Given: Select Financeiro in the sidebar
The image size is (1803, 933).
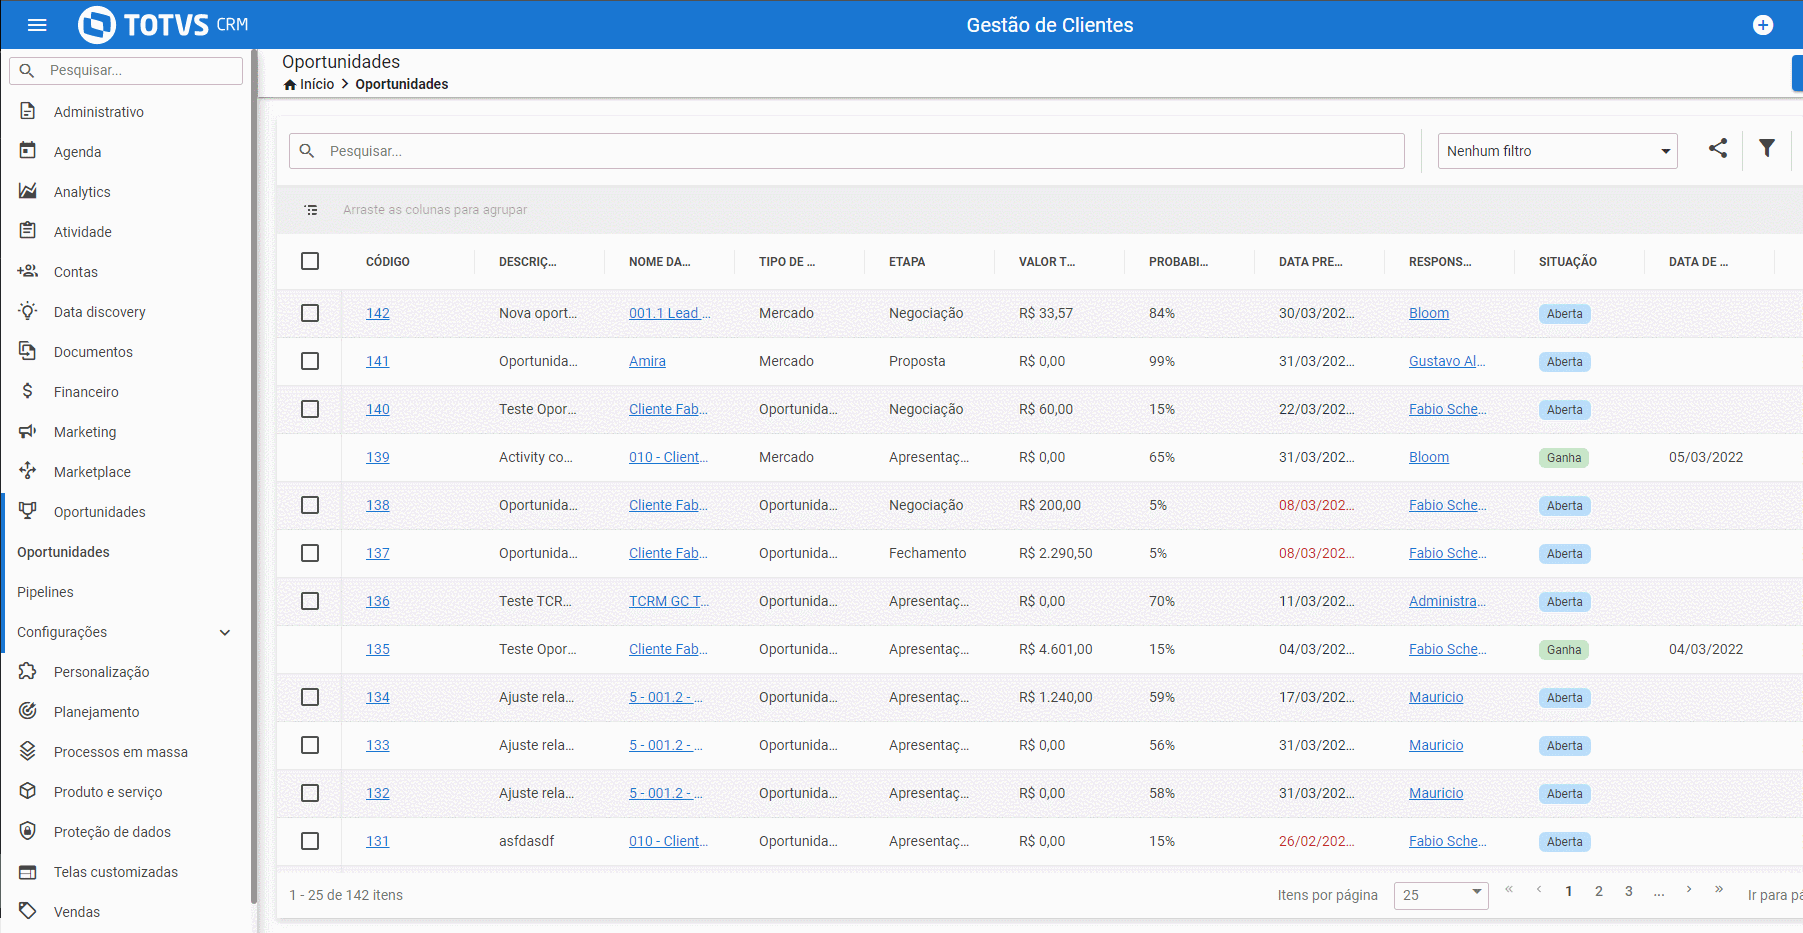Looking at the screenshot, I should [86, 392].
